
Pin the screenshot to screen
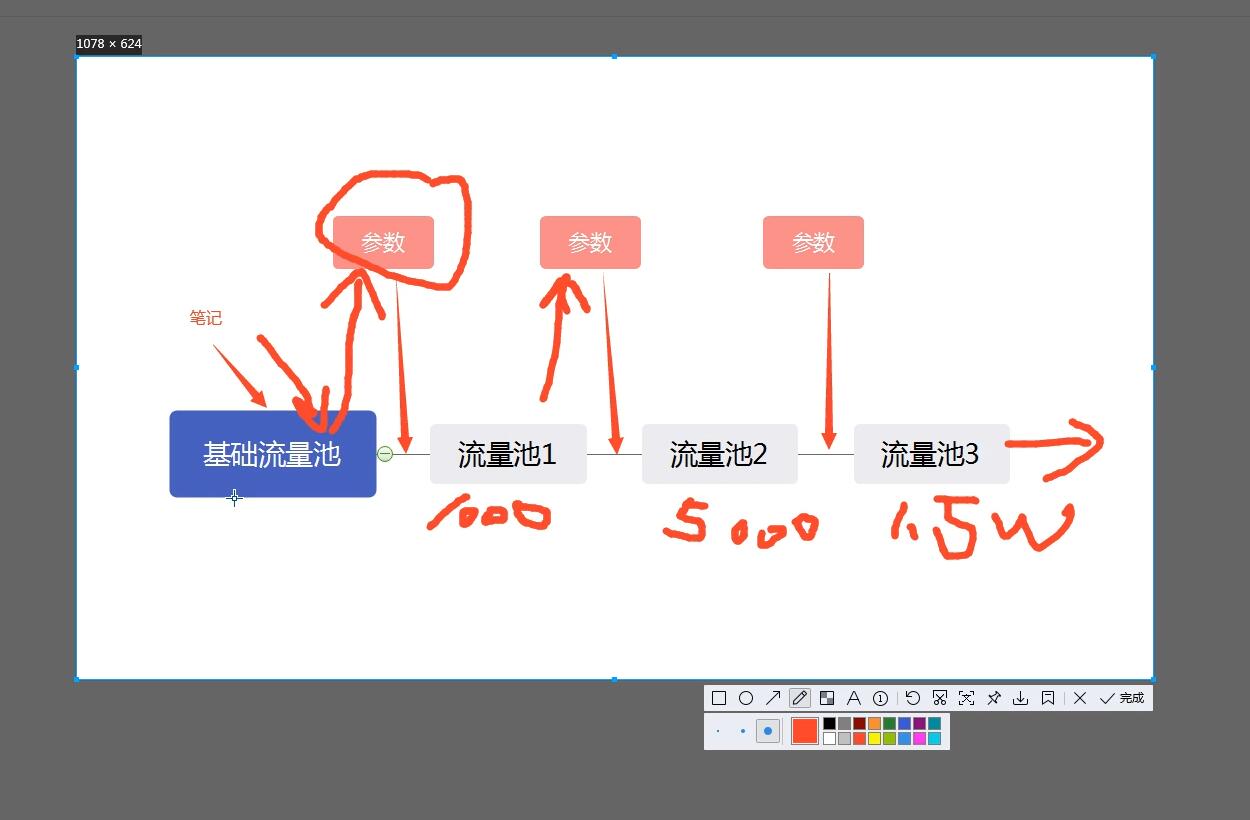tap(994, 698)
